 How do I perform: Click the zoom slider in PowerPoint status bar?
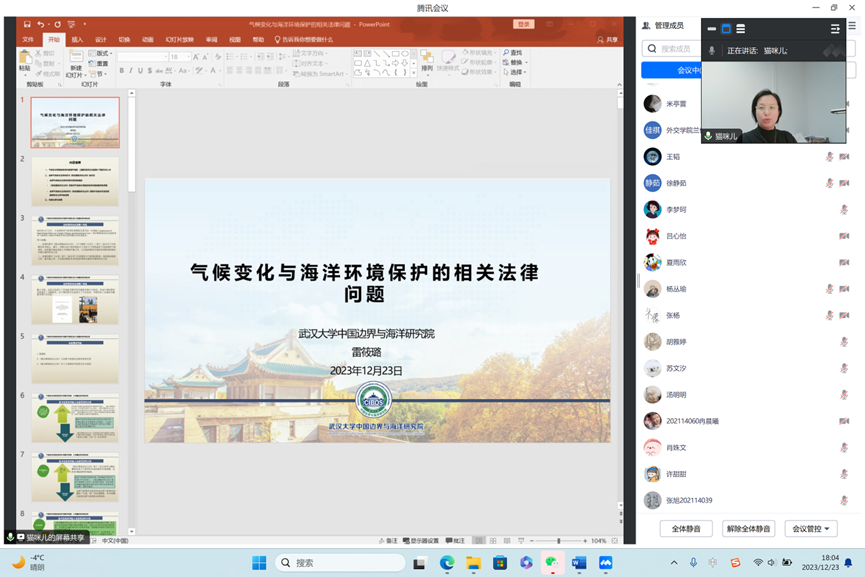pos(556,541)
